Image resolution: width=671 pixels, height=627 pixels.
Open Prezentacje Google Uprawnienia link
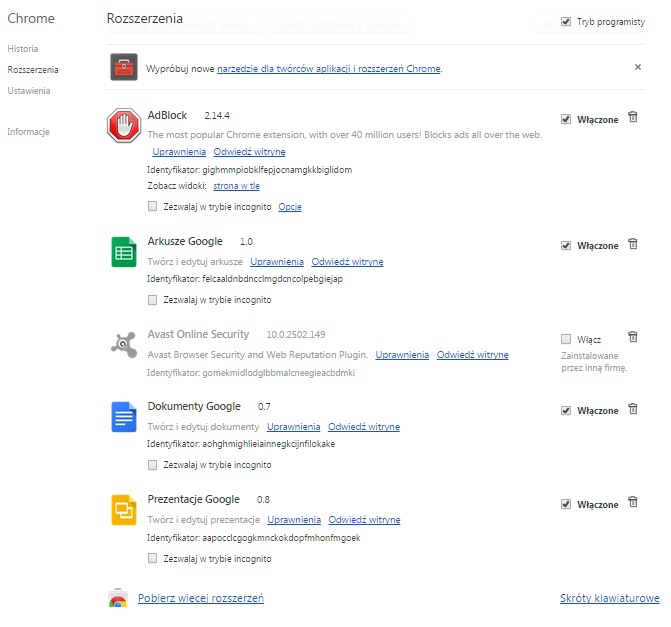(x=294, y=520)
